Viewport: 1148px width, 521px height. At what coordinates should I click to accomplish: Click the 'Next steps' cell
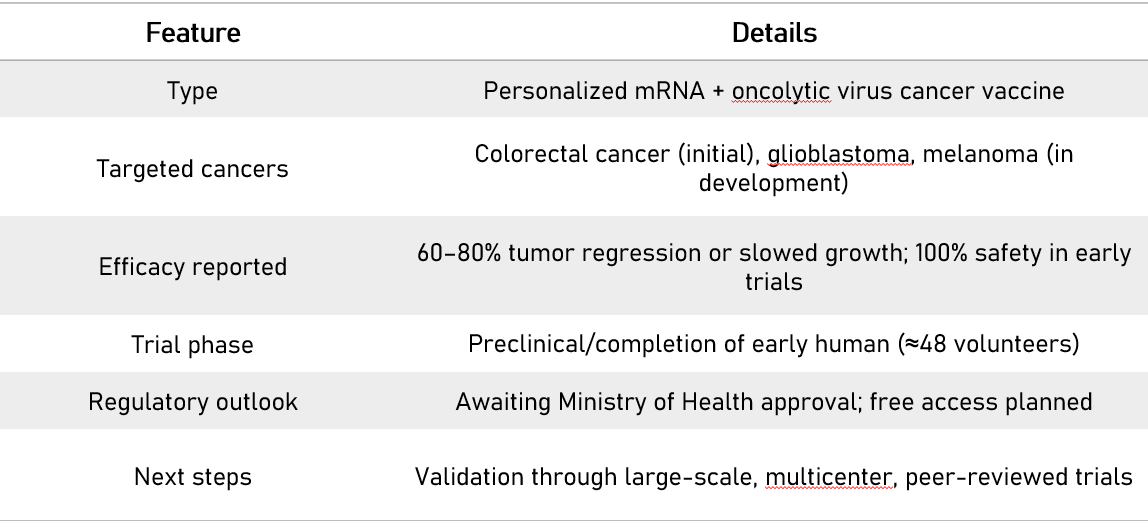pyautogui.click(x=193, y=477)
